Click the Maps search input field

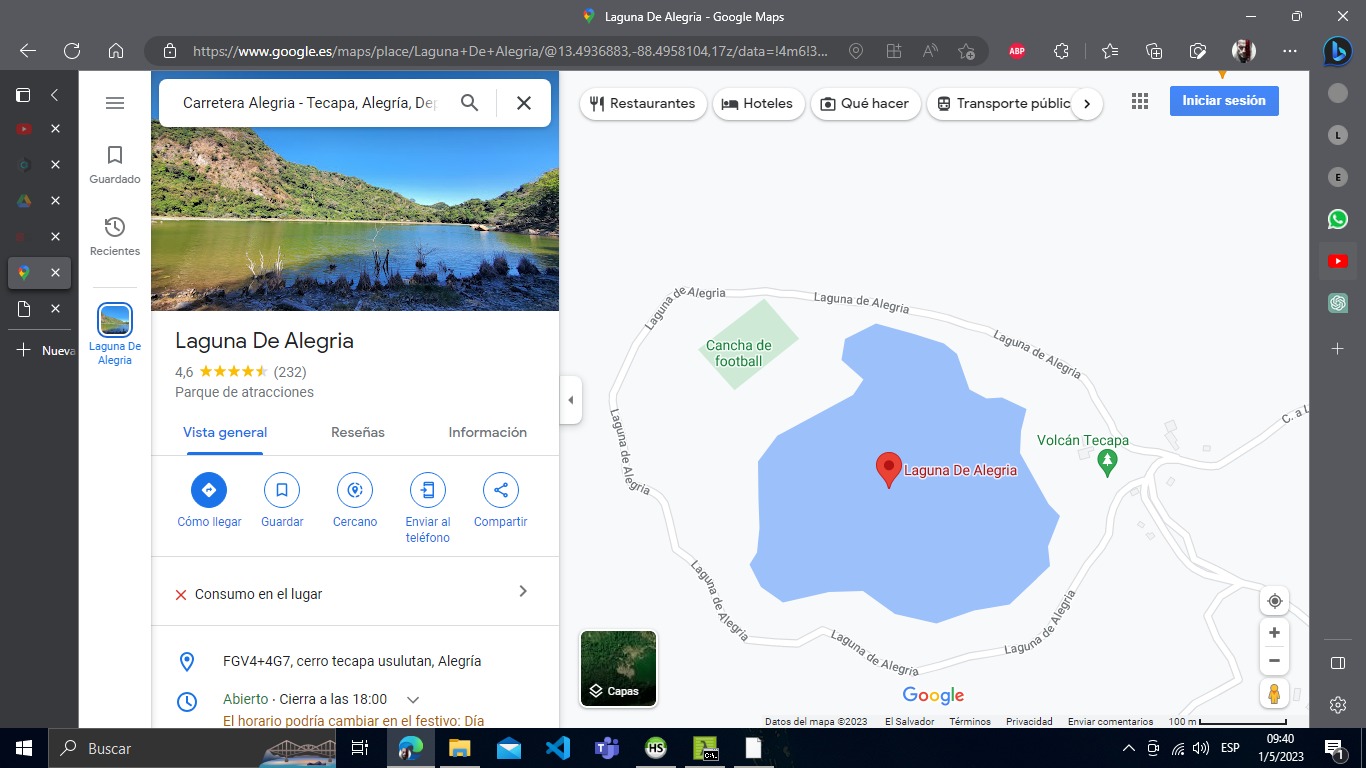click(310, 103)
